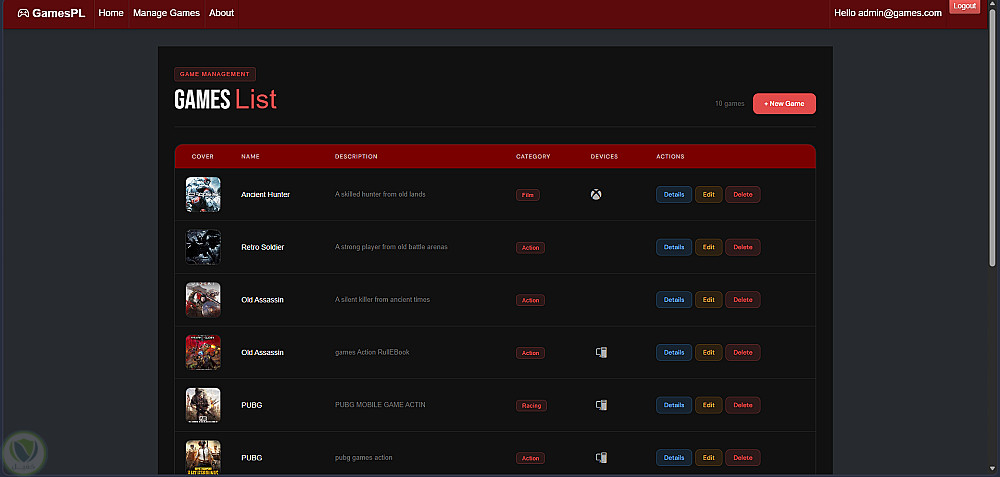Viewport: 1000px width, 477px height.
Task: Open the Ancient Hunter cover thumbnail
Action: 203,194
